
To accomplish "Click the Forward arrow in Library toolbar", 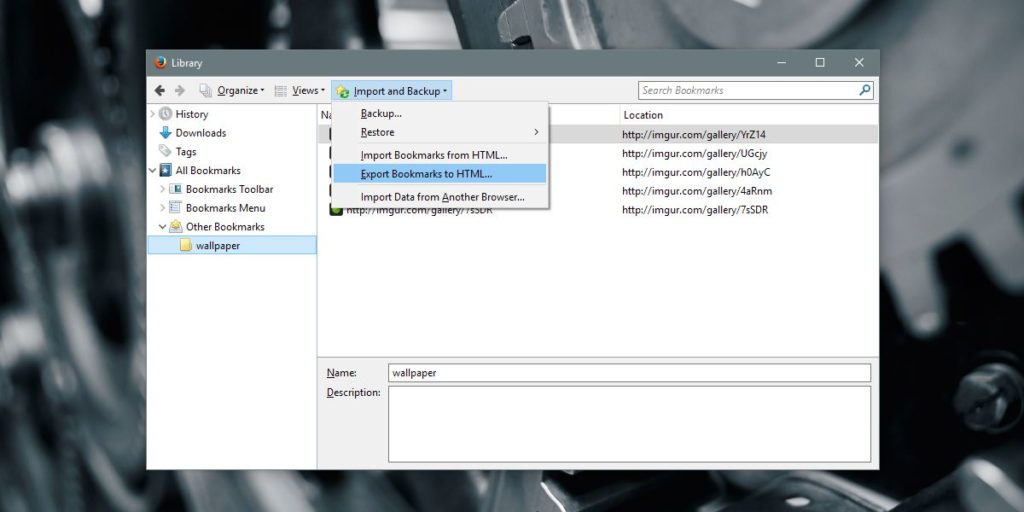I will 180,91.
